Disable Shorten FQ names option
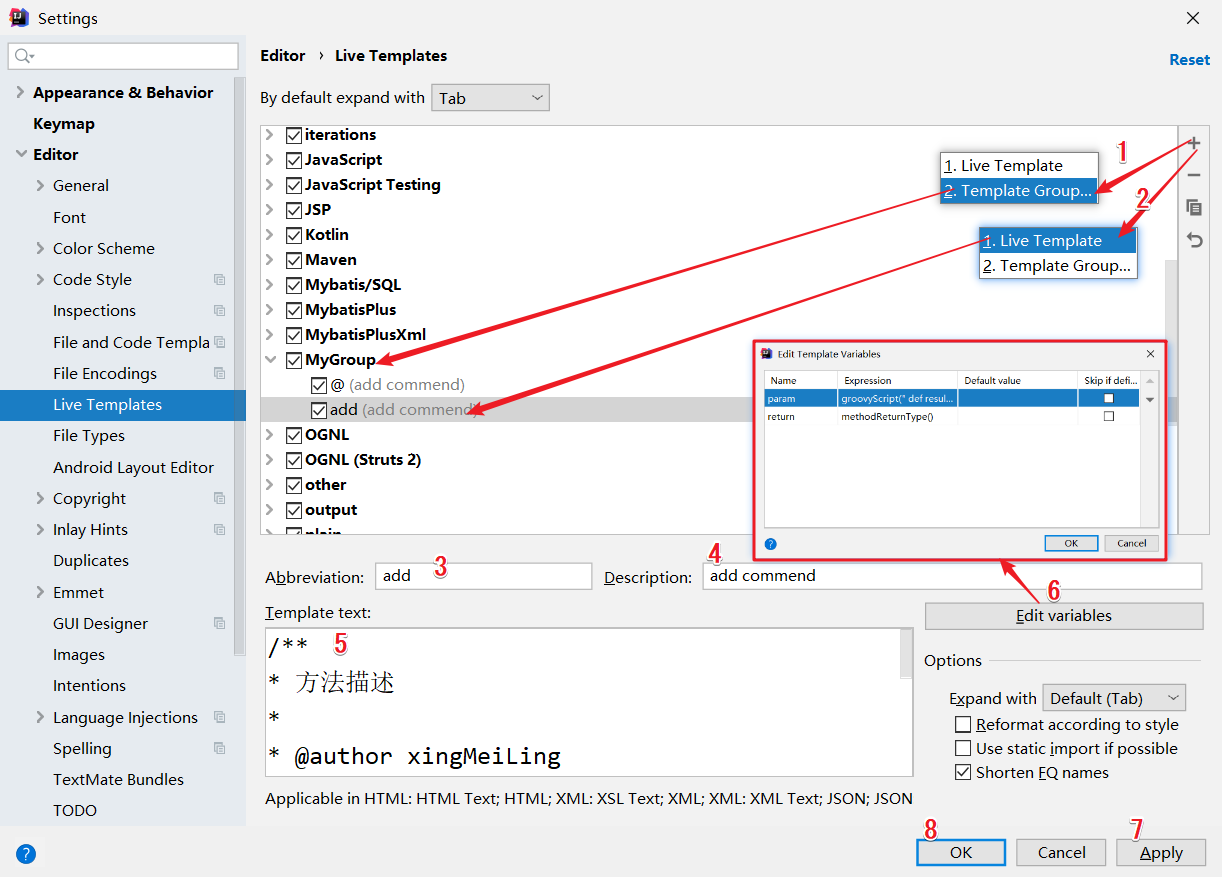This screenshot has width=1222, height=877. [x=963, y=772]
